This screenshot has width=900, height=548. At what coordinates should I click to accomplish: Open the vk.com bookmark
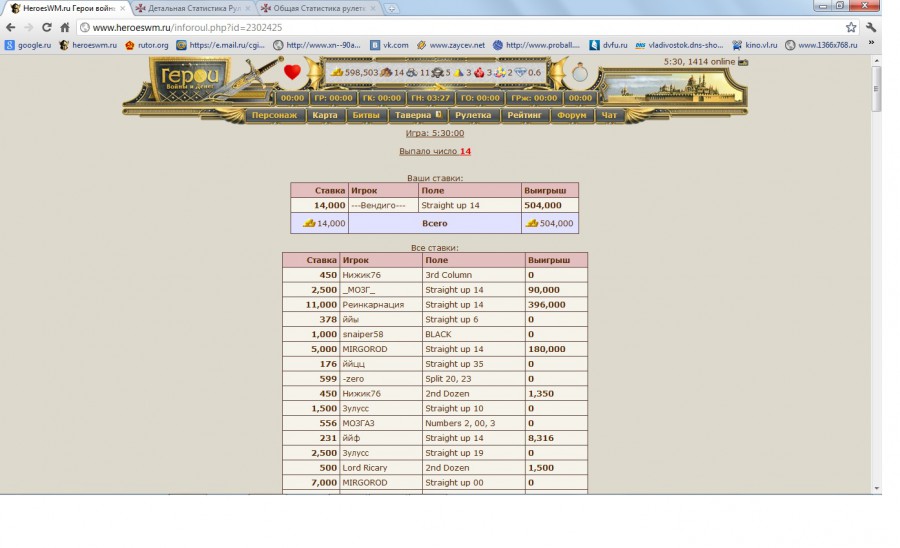tap(389, 45)
